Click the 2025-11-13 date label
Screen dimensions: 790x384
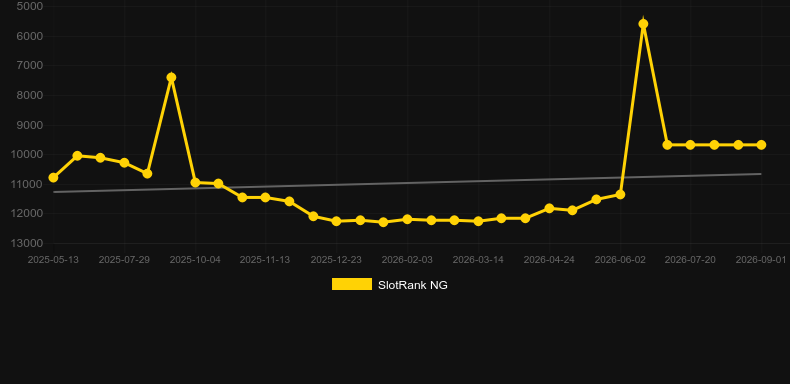(265, 260)
